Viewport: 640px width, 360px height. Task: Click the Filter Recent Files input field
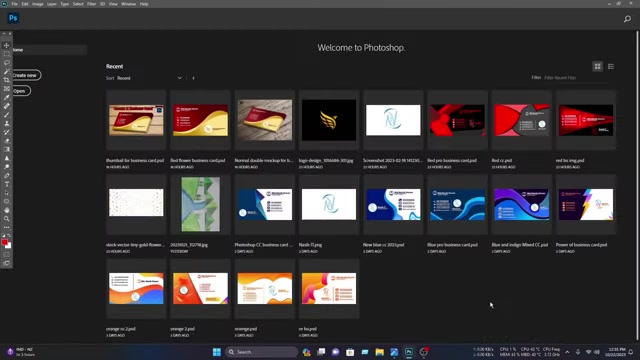tap(576, 78)
